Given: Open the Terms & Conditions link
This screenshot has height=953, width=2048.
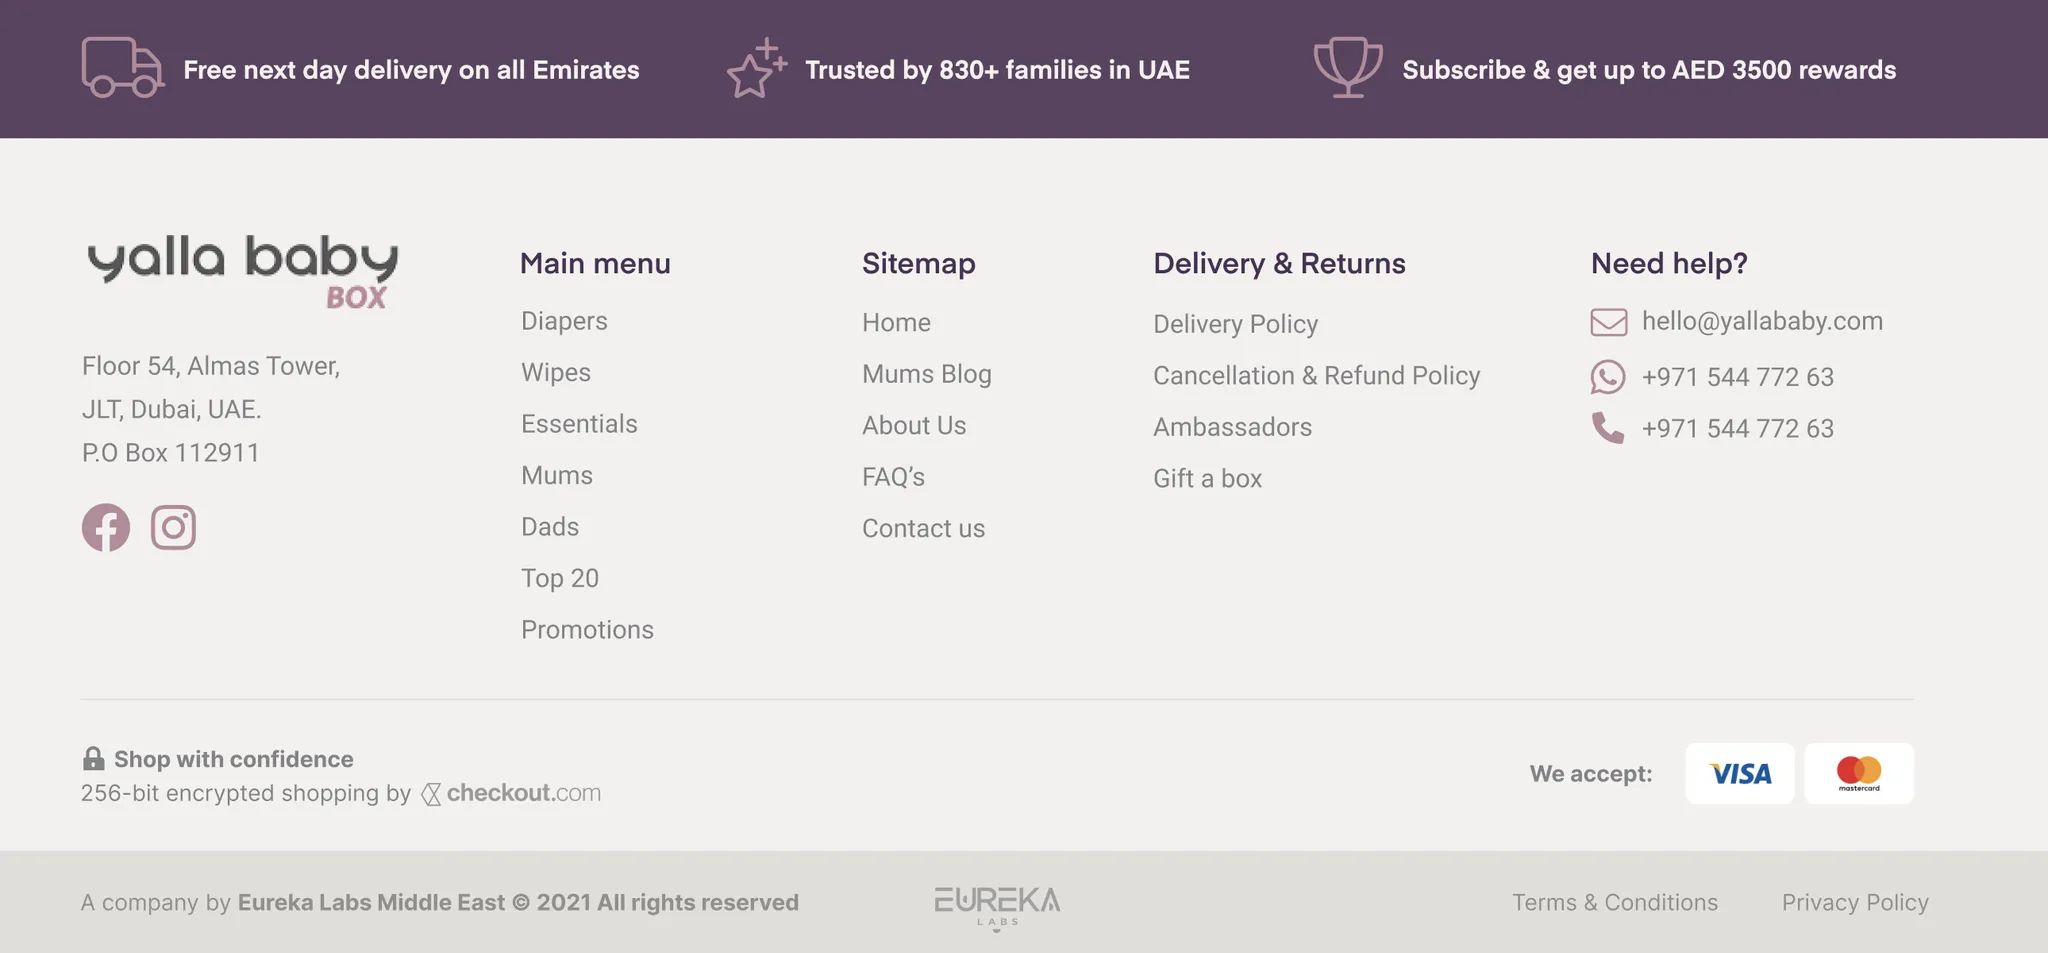Looking at the screenshot, I should (x=1614, y=903).
